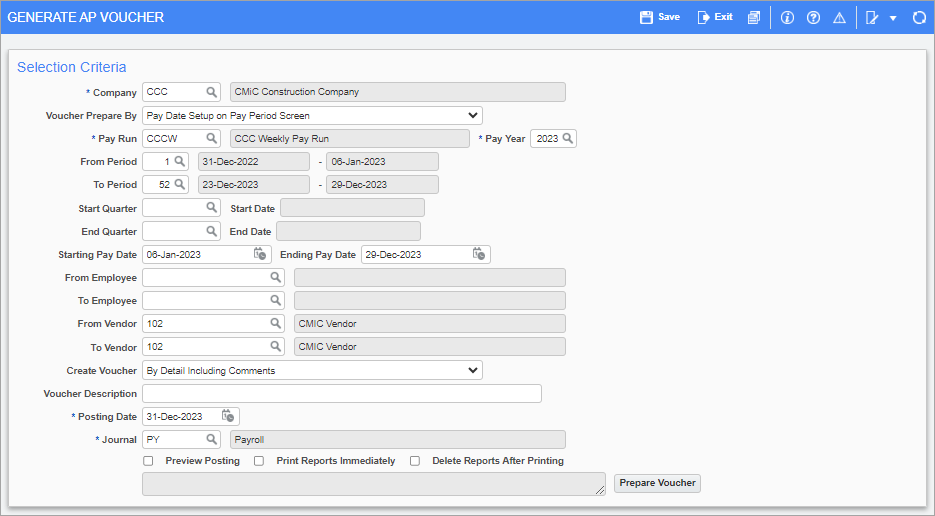Click the CMiC Construction Company name text
Image resolution: width=935 pixels, height=516 pixels.
coord(296,92)
